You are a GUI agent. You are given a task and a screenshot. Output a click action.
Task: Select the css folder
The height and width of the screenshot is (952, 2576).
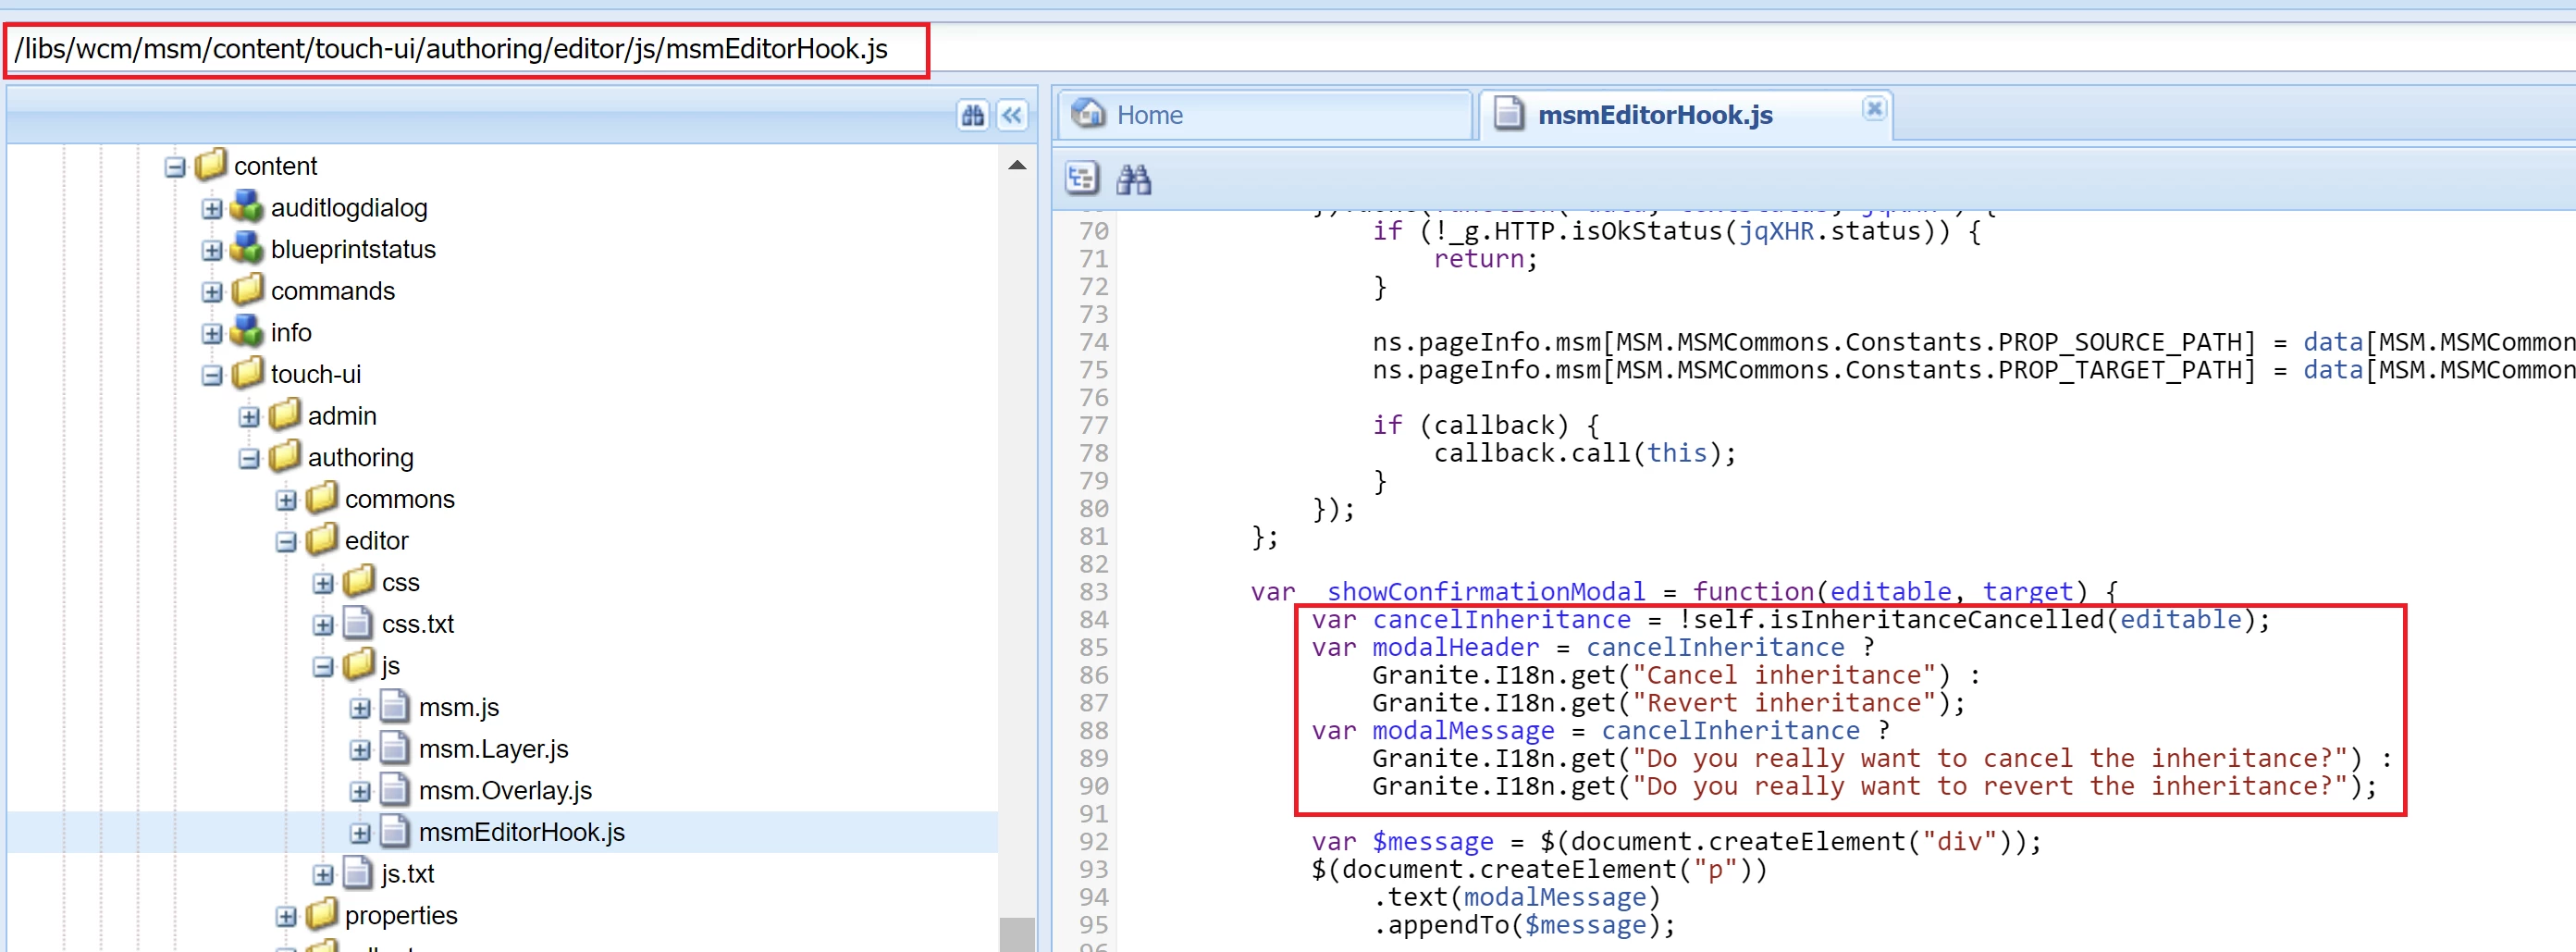[400, 583]
